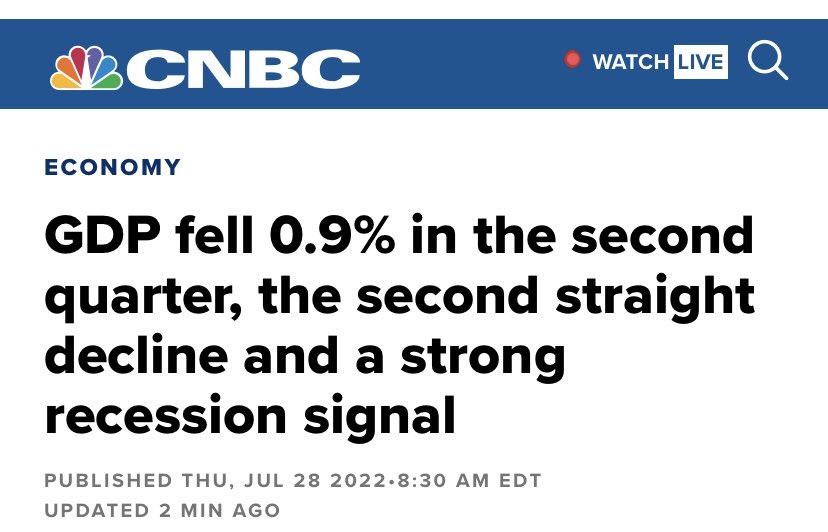Click the word "GDP" in the headline

pyautogui.click(x=102, y=236)
